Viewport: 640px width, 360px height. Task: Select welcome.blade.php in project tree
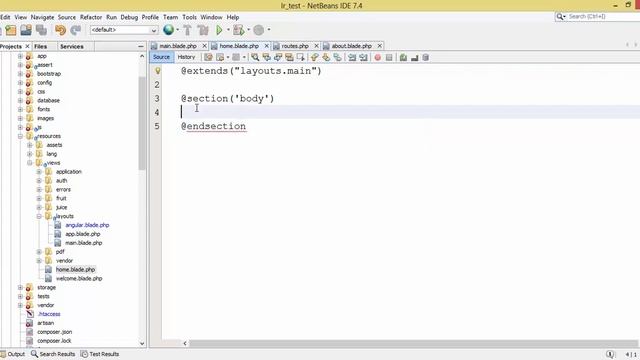79,279
